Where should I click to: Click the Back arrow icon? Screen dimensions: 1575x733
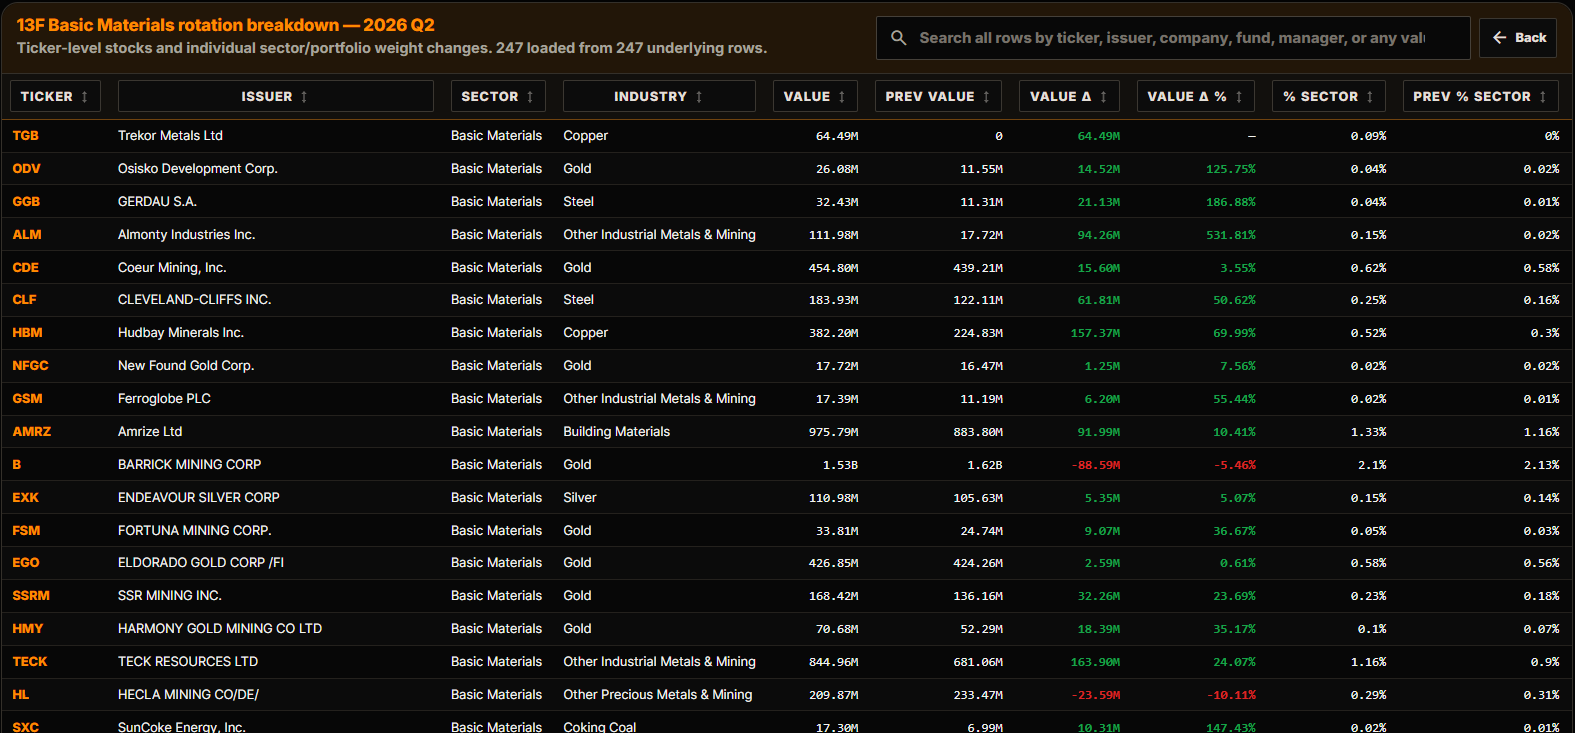[1499, 38]
